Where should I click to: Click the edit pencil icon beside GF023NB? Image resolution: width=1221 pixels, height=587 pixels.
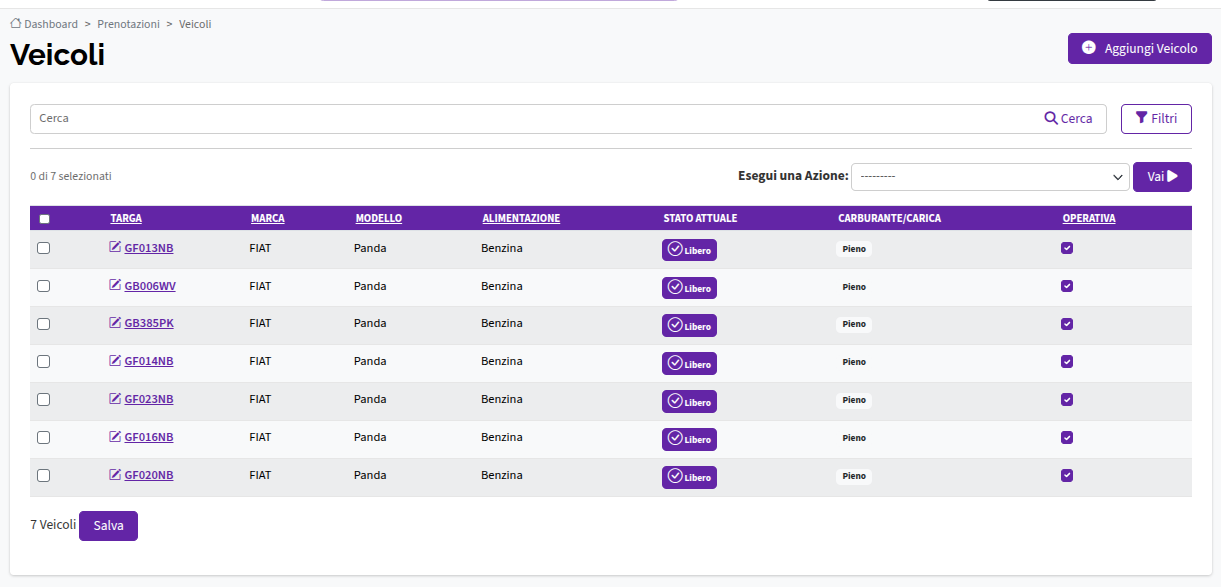tap(115, 399)
